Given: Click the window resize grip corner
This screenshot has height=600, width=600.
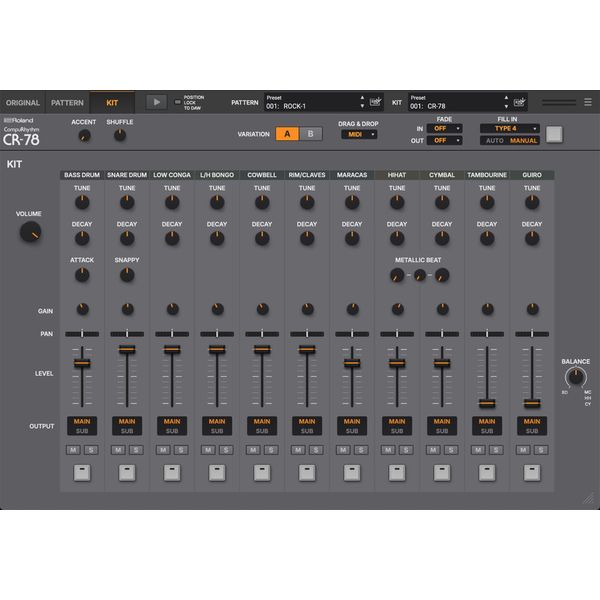Looking at the screenshot, I should (x=589, y=499).
